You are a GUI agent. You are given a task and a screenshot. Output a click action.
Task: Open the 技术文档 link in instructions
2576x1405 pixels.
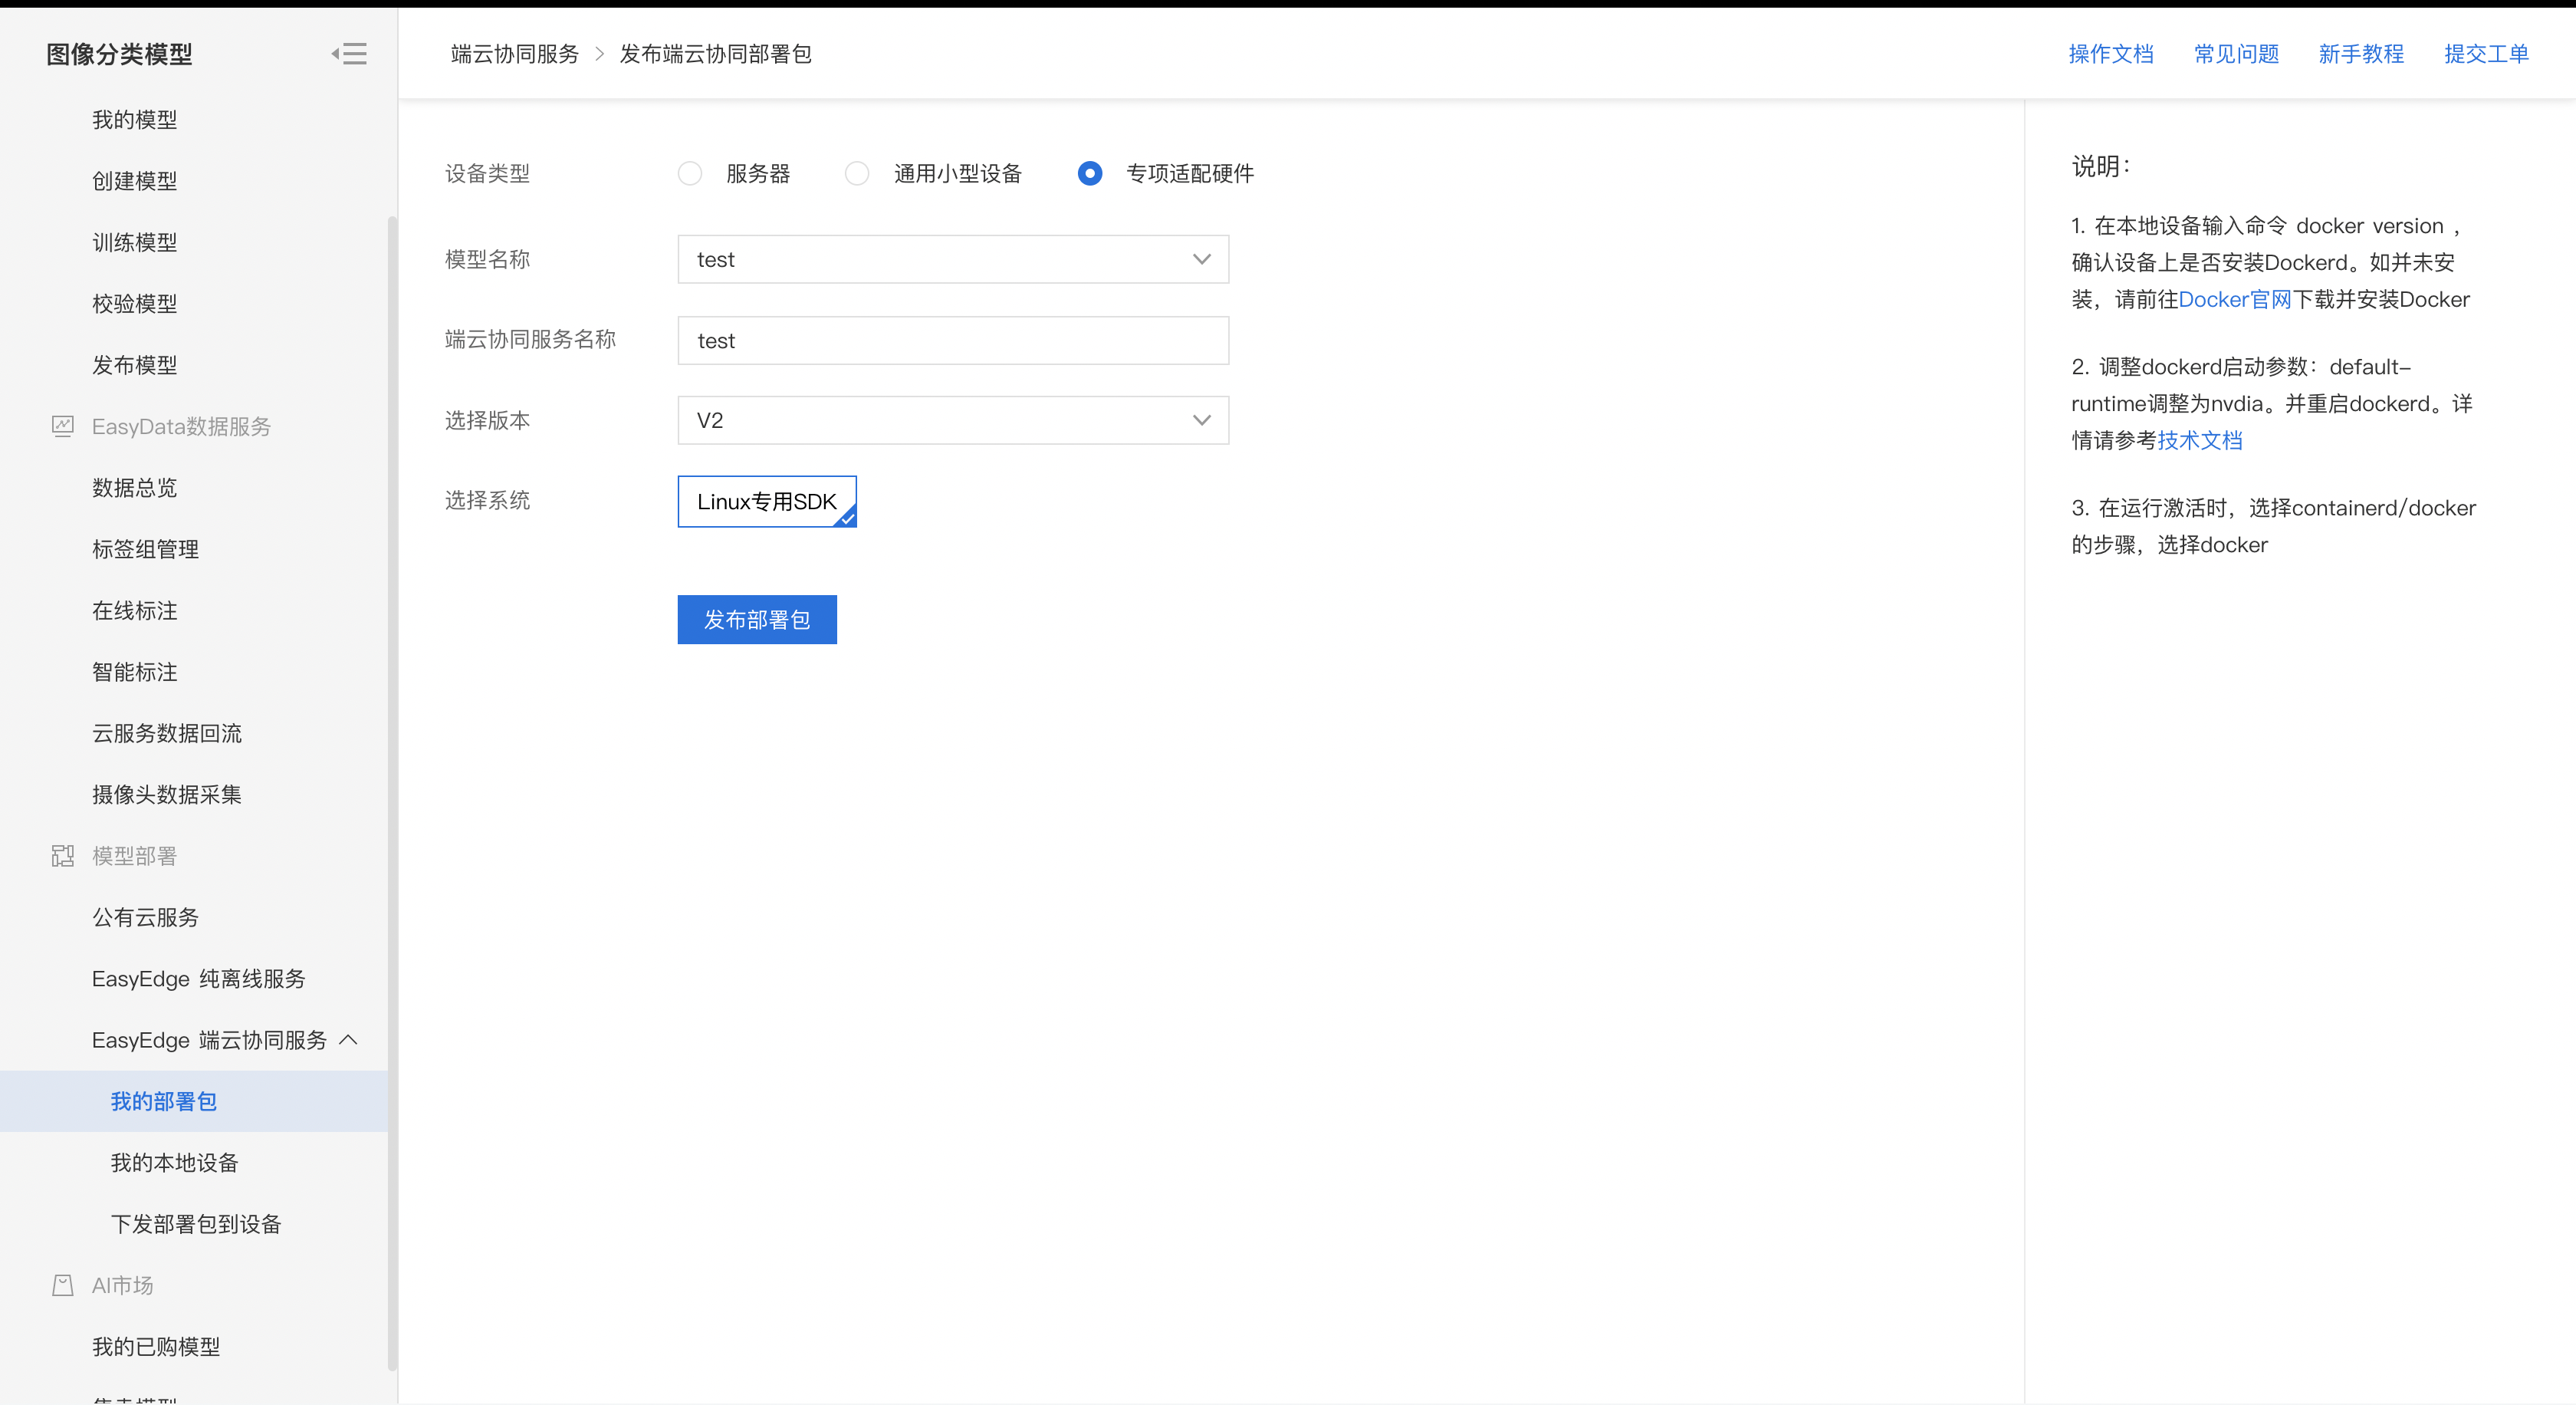pyautogui.click(x=2200, y=441)
